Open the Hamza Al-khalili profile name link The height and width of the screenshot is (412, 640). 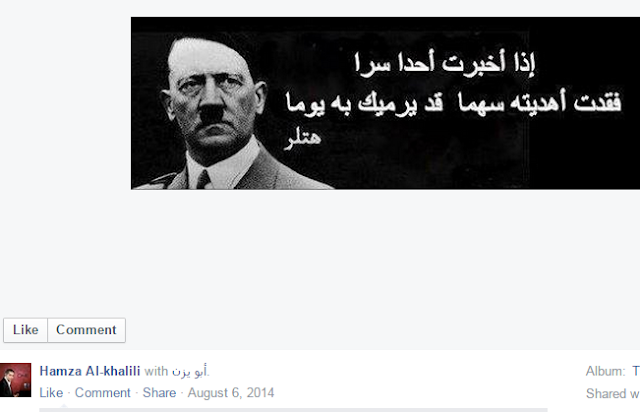(90, 371)
